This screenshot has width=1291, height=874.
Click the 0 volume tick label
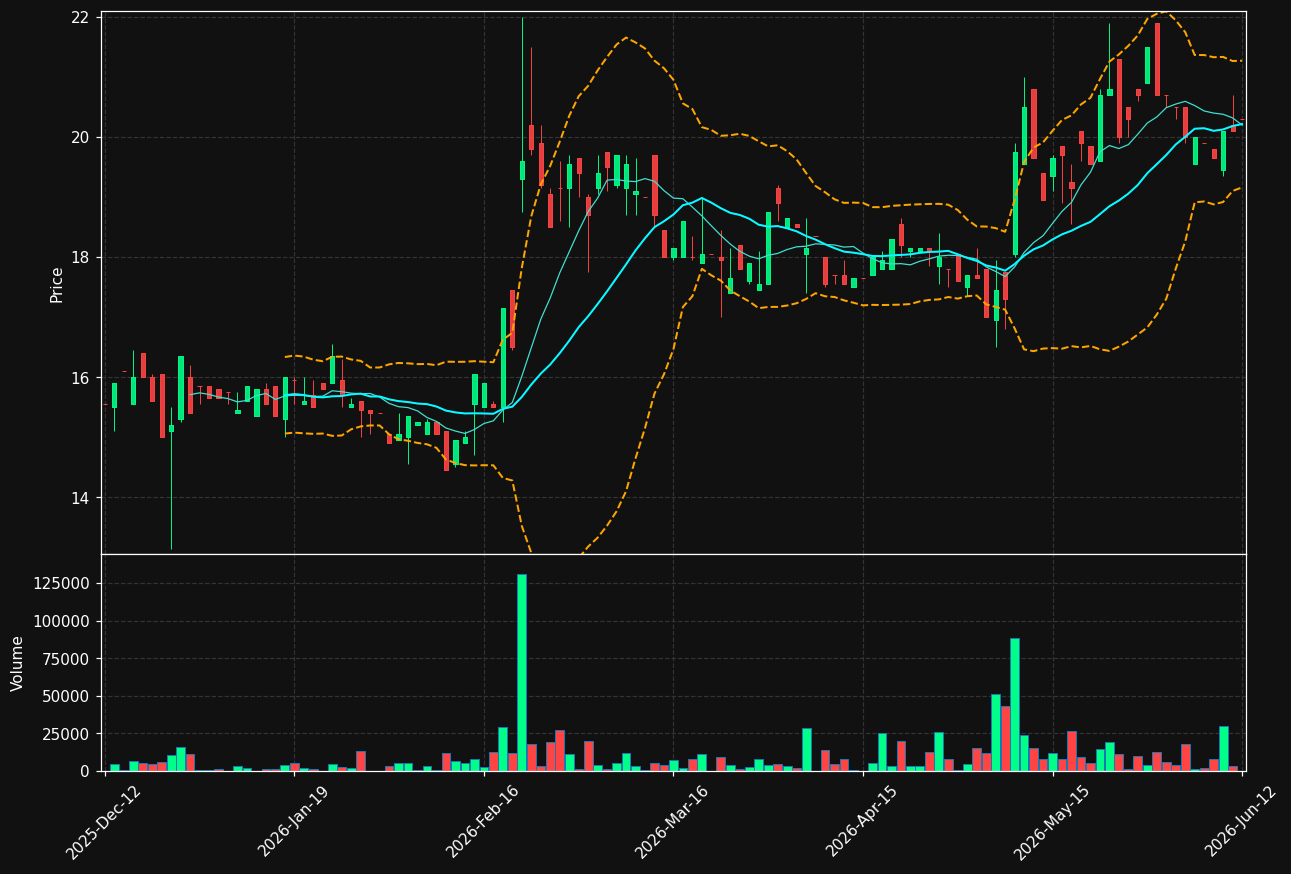pyautogui.click(x=85, y=771)
